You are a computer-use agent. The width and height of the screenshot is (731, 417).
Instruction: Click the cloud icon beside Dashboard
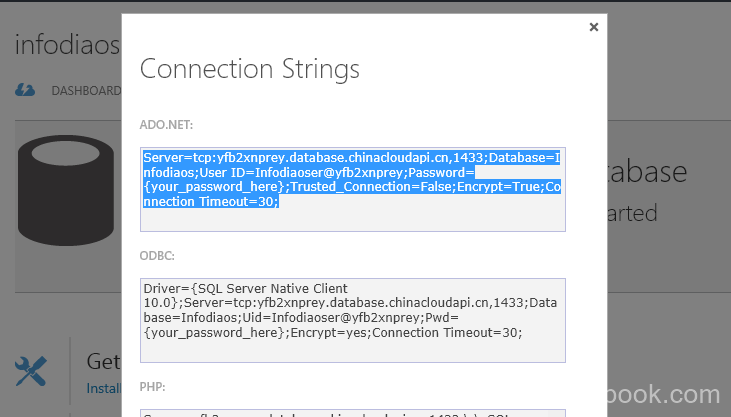coord(27,90)
